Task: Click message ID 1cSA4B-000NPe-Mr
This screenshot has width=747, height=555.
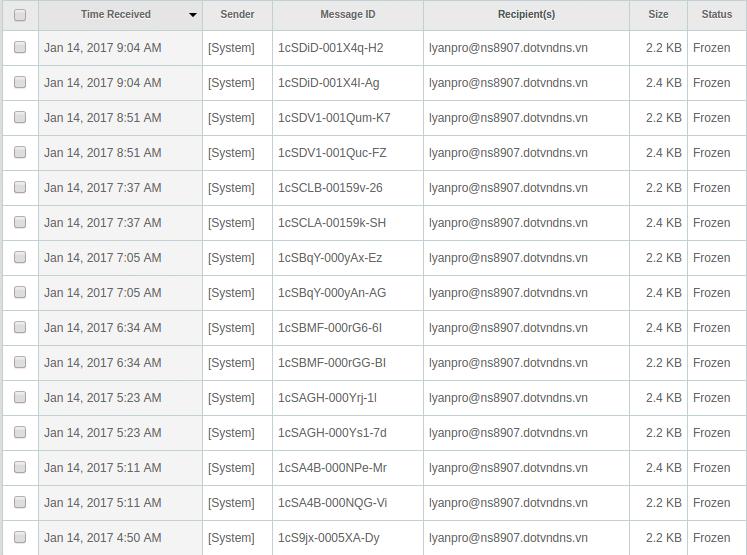Action: point(333,468)
